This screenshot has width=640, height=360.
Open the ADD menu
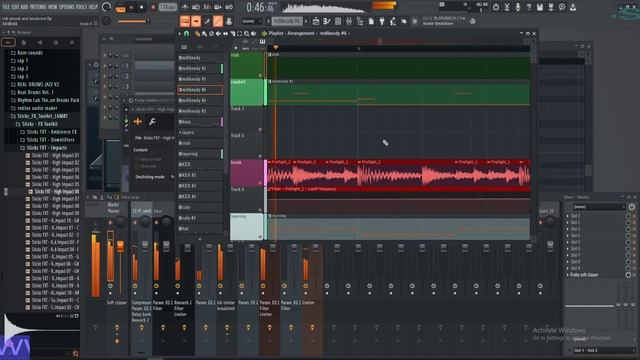click(x=24, y=7)
